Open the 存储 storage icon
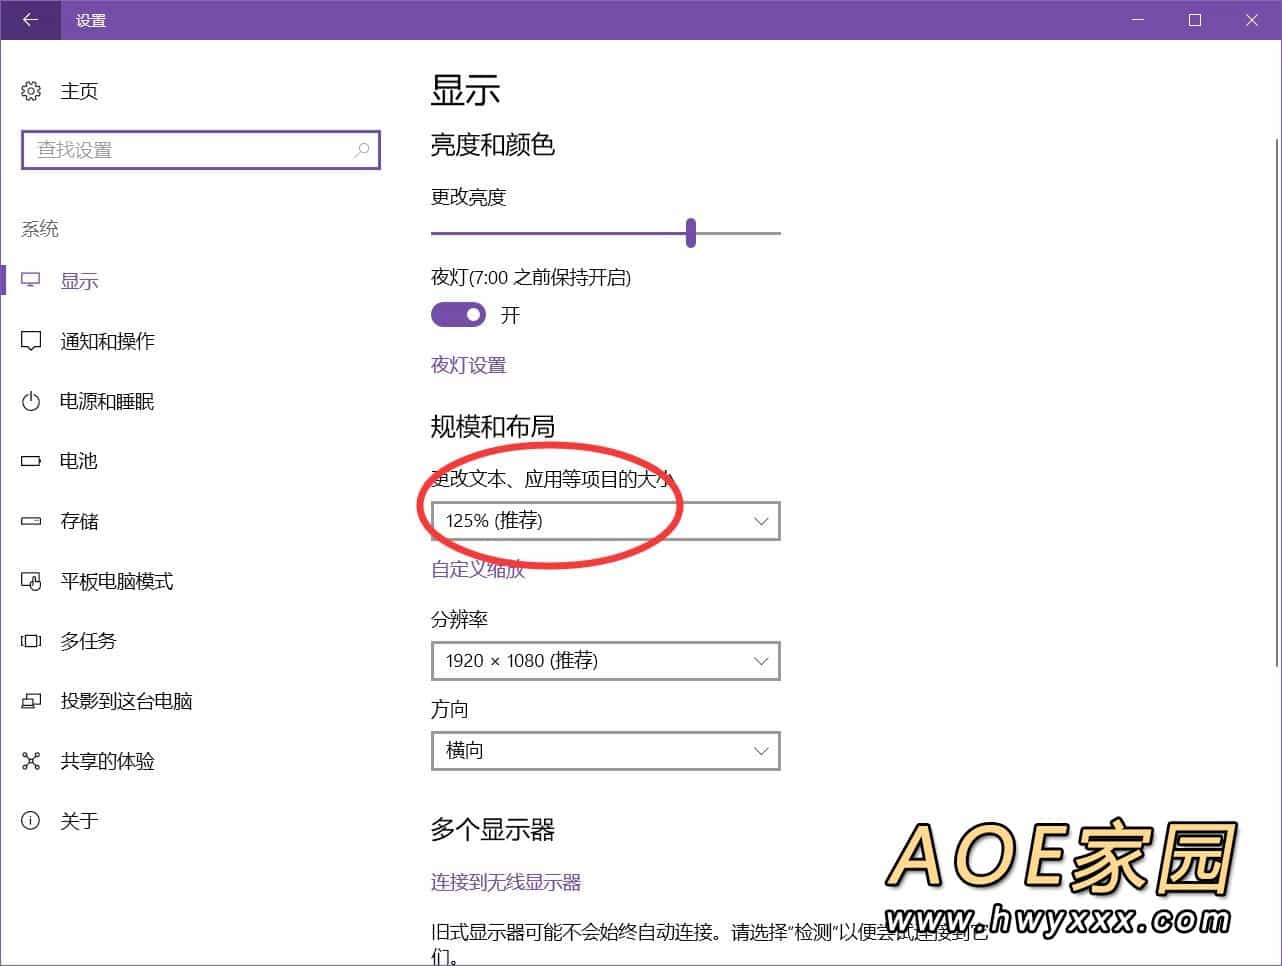This screenshot has height=966, width=1282. click(31, 521)
